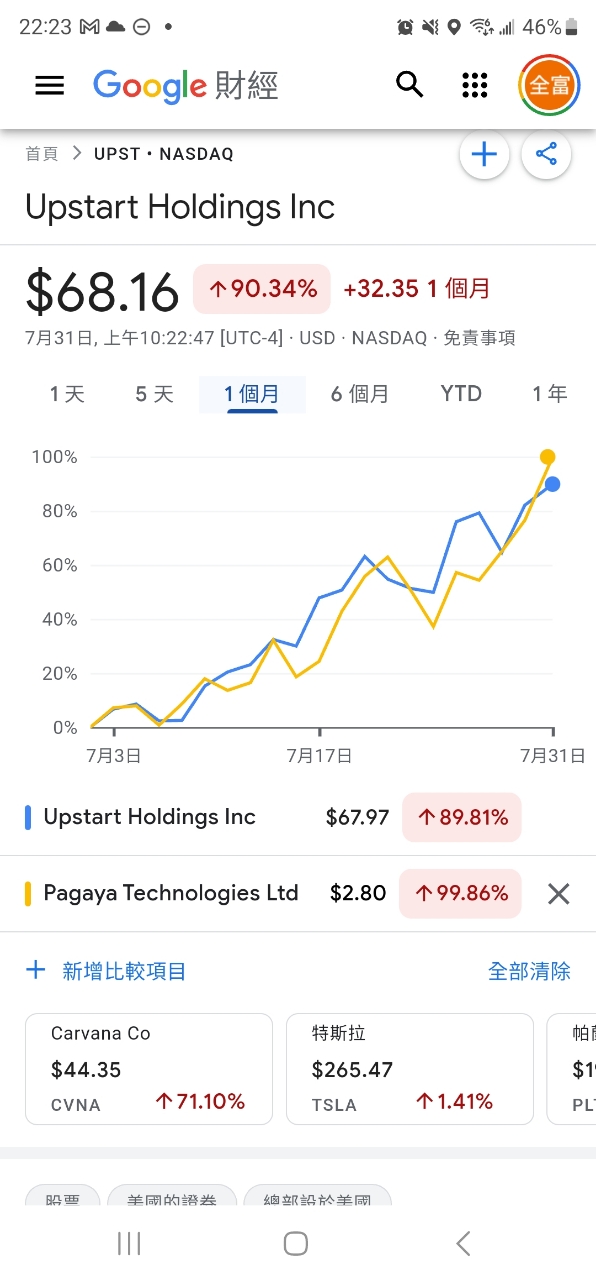Open the hamburger navigation menu
This screenshot has height=1280, width=596.
coord(49,85)
